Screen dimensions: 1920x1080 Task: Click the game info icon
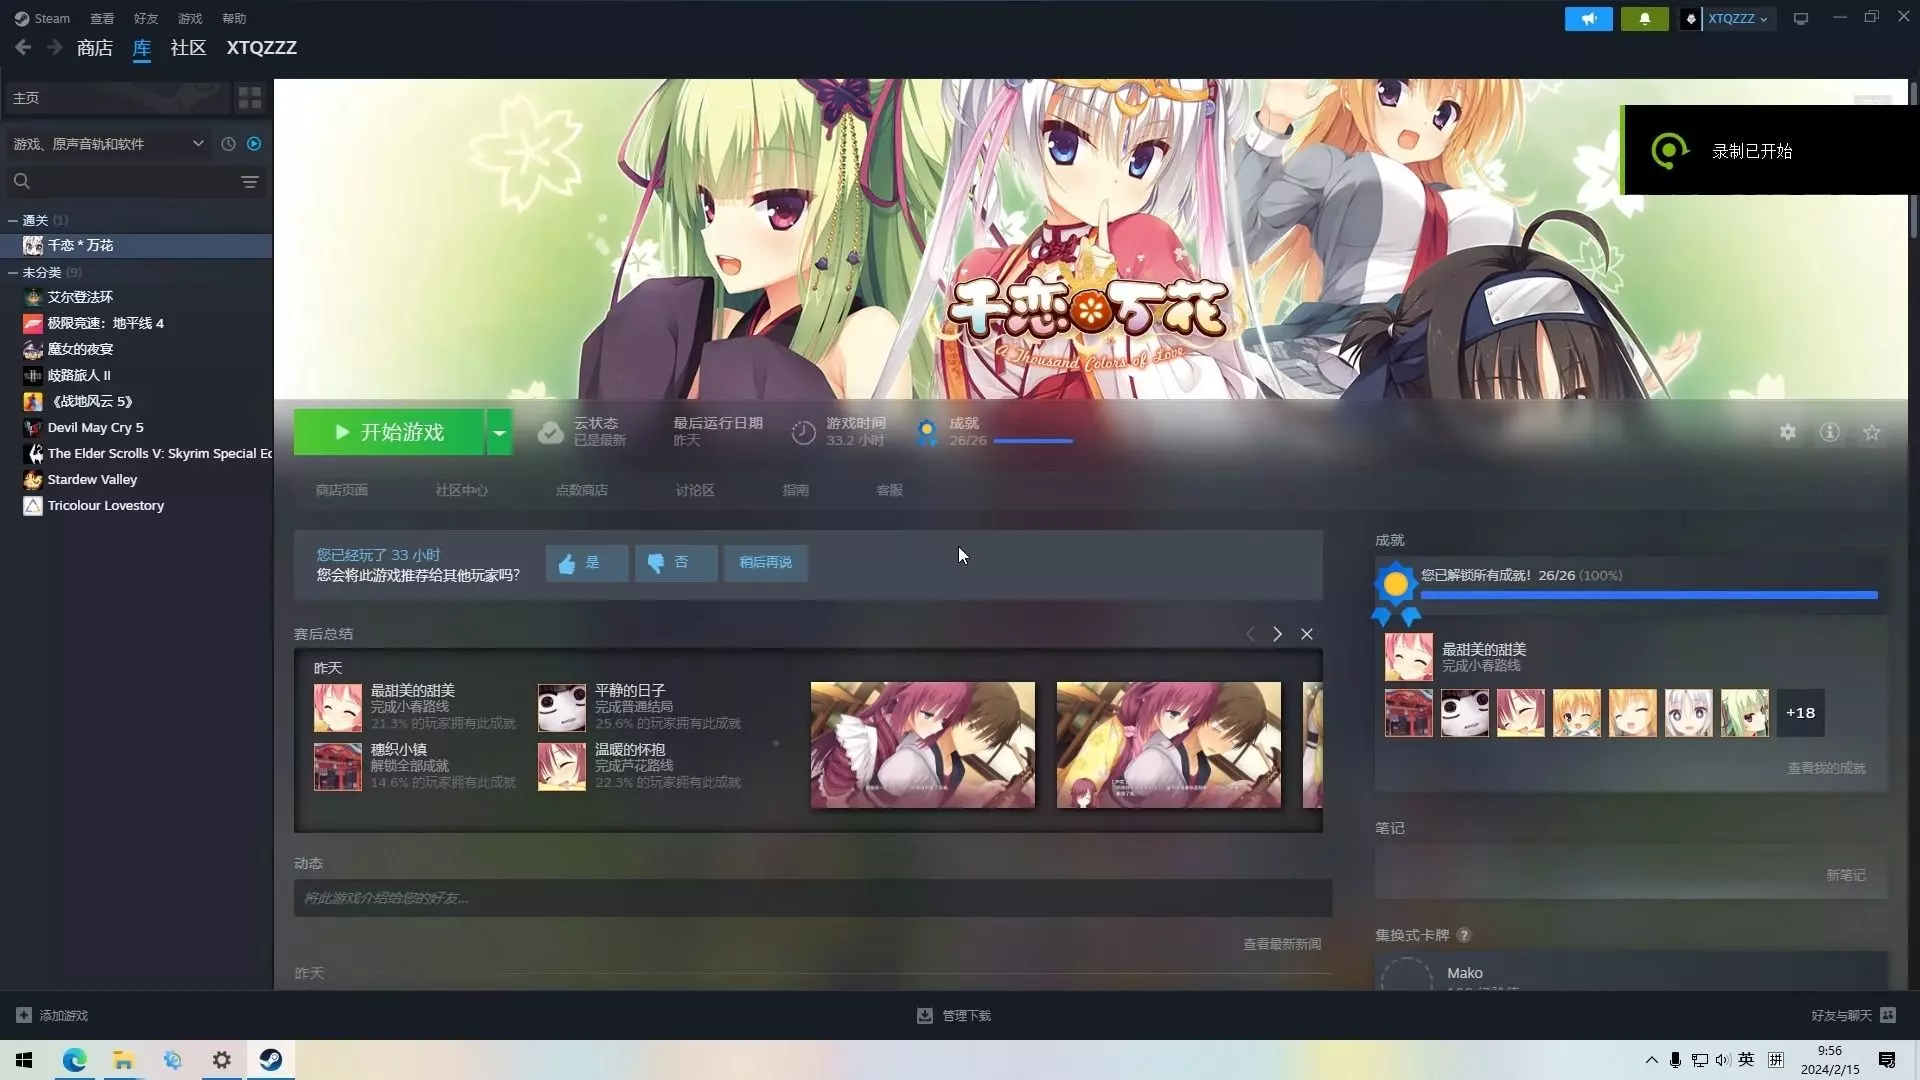tap(1829, 432)
